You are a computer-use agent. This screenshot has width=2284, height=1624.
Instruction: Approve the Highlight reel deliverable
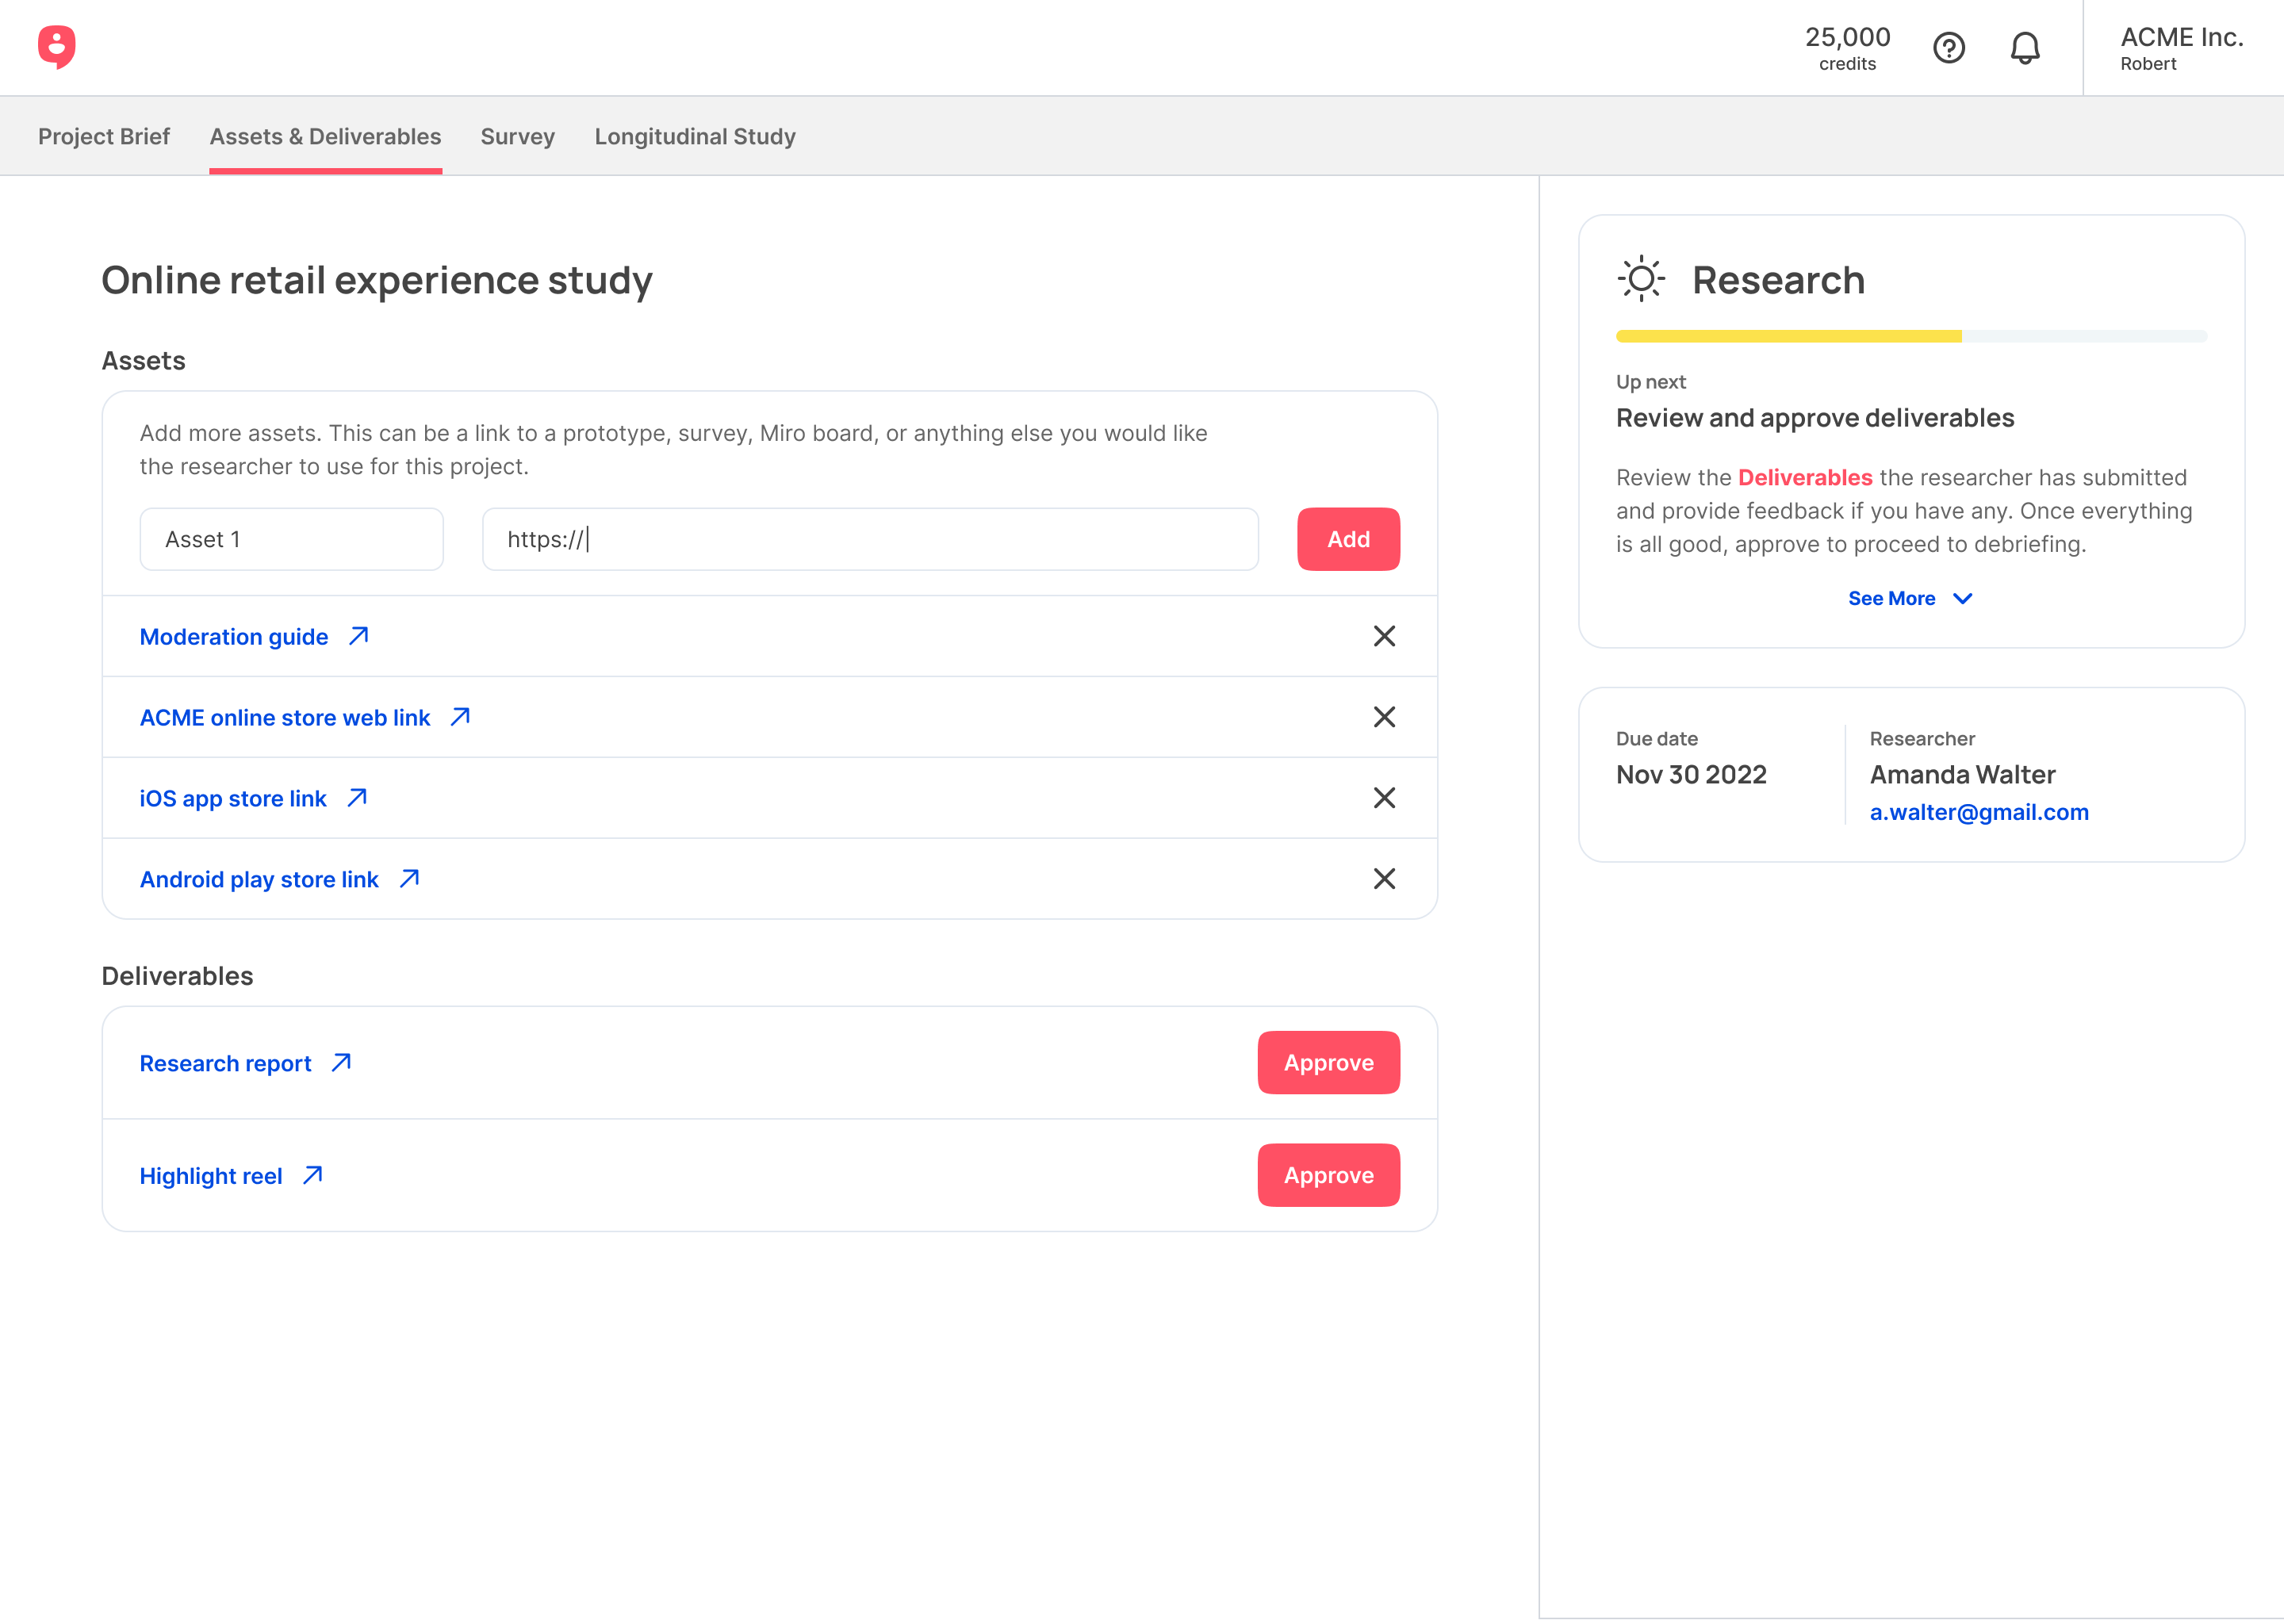(x=1327, y=1175)
